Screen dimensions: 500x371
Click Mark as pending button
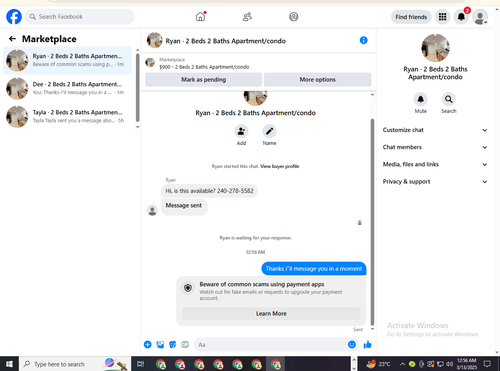(204, 80)
